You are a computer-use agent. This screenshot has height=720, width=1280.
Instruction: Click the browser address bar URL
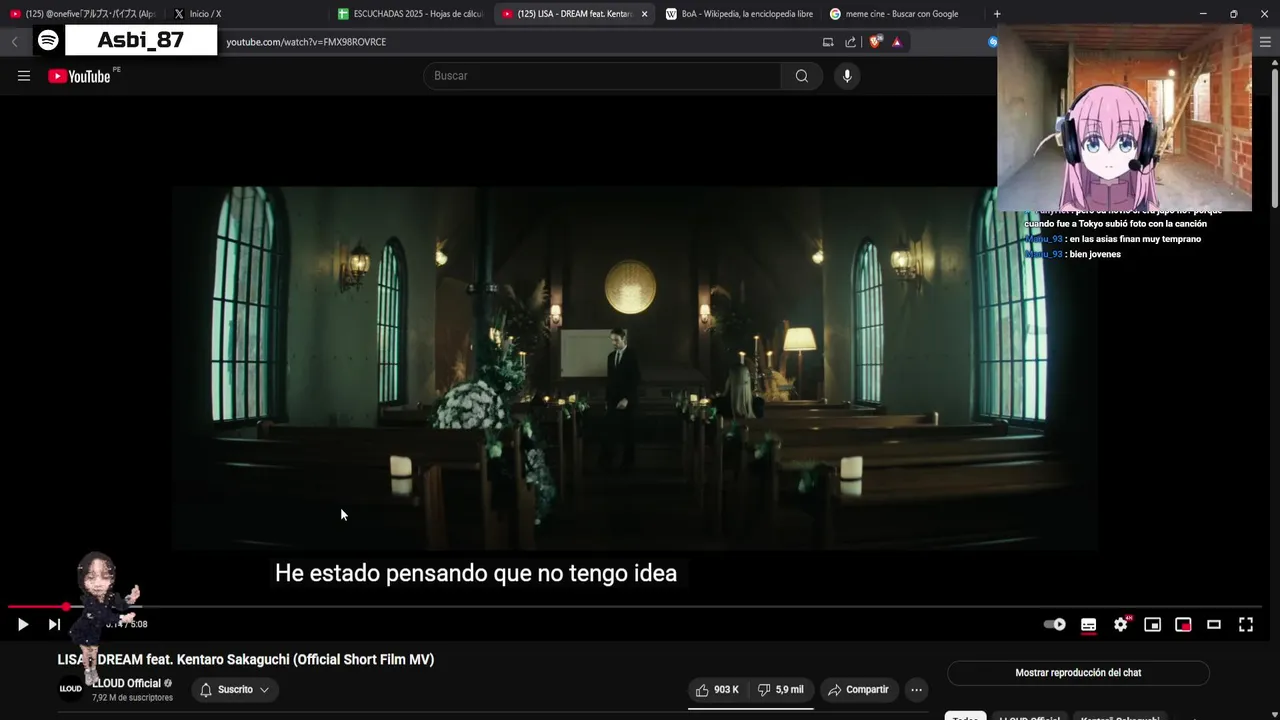pos(306,42)
